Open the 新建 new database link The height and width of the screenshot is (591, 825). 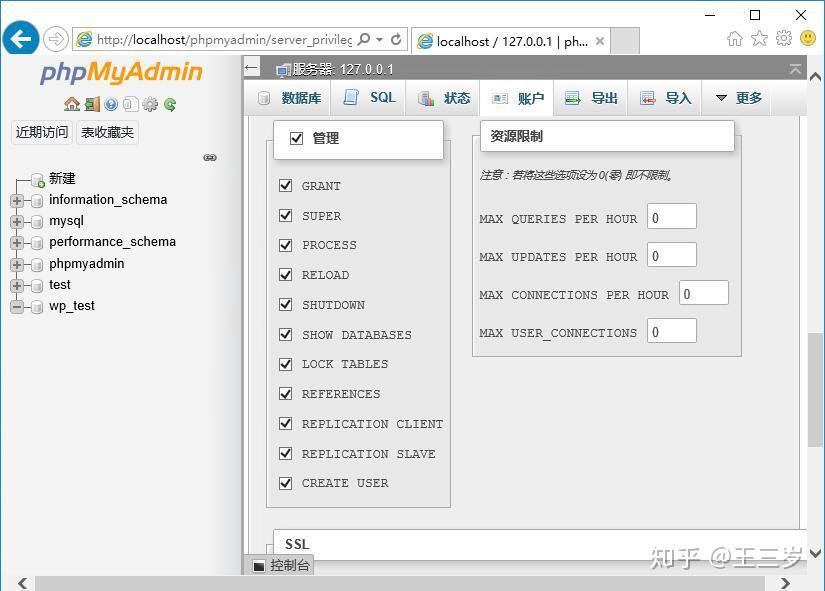pyautogui.click(x=62, y=178)
